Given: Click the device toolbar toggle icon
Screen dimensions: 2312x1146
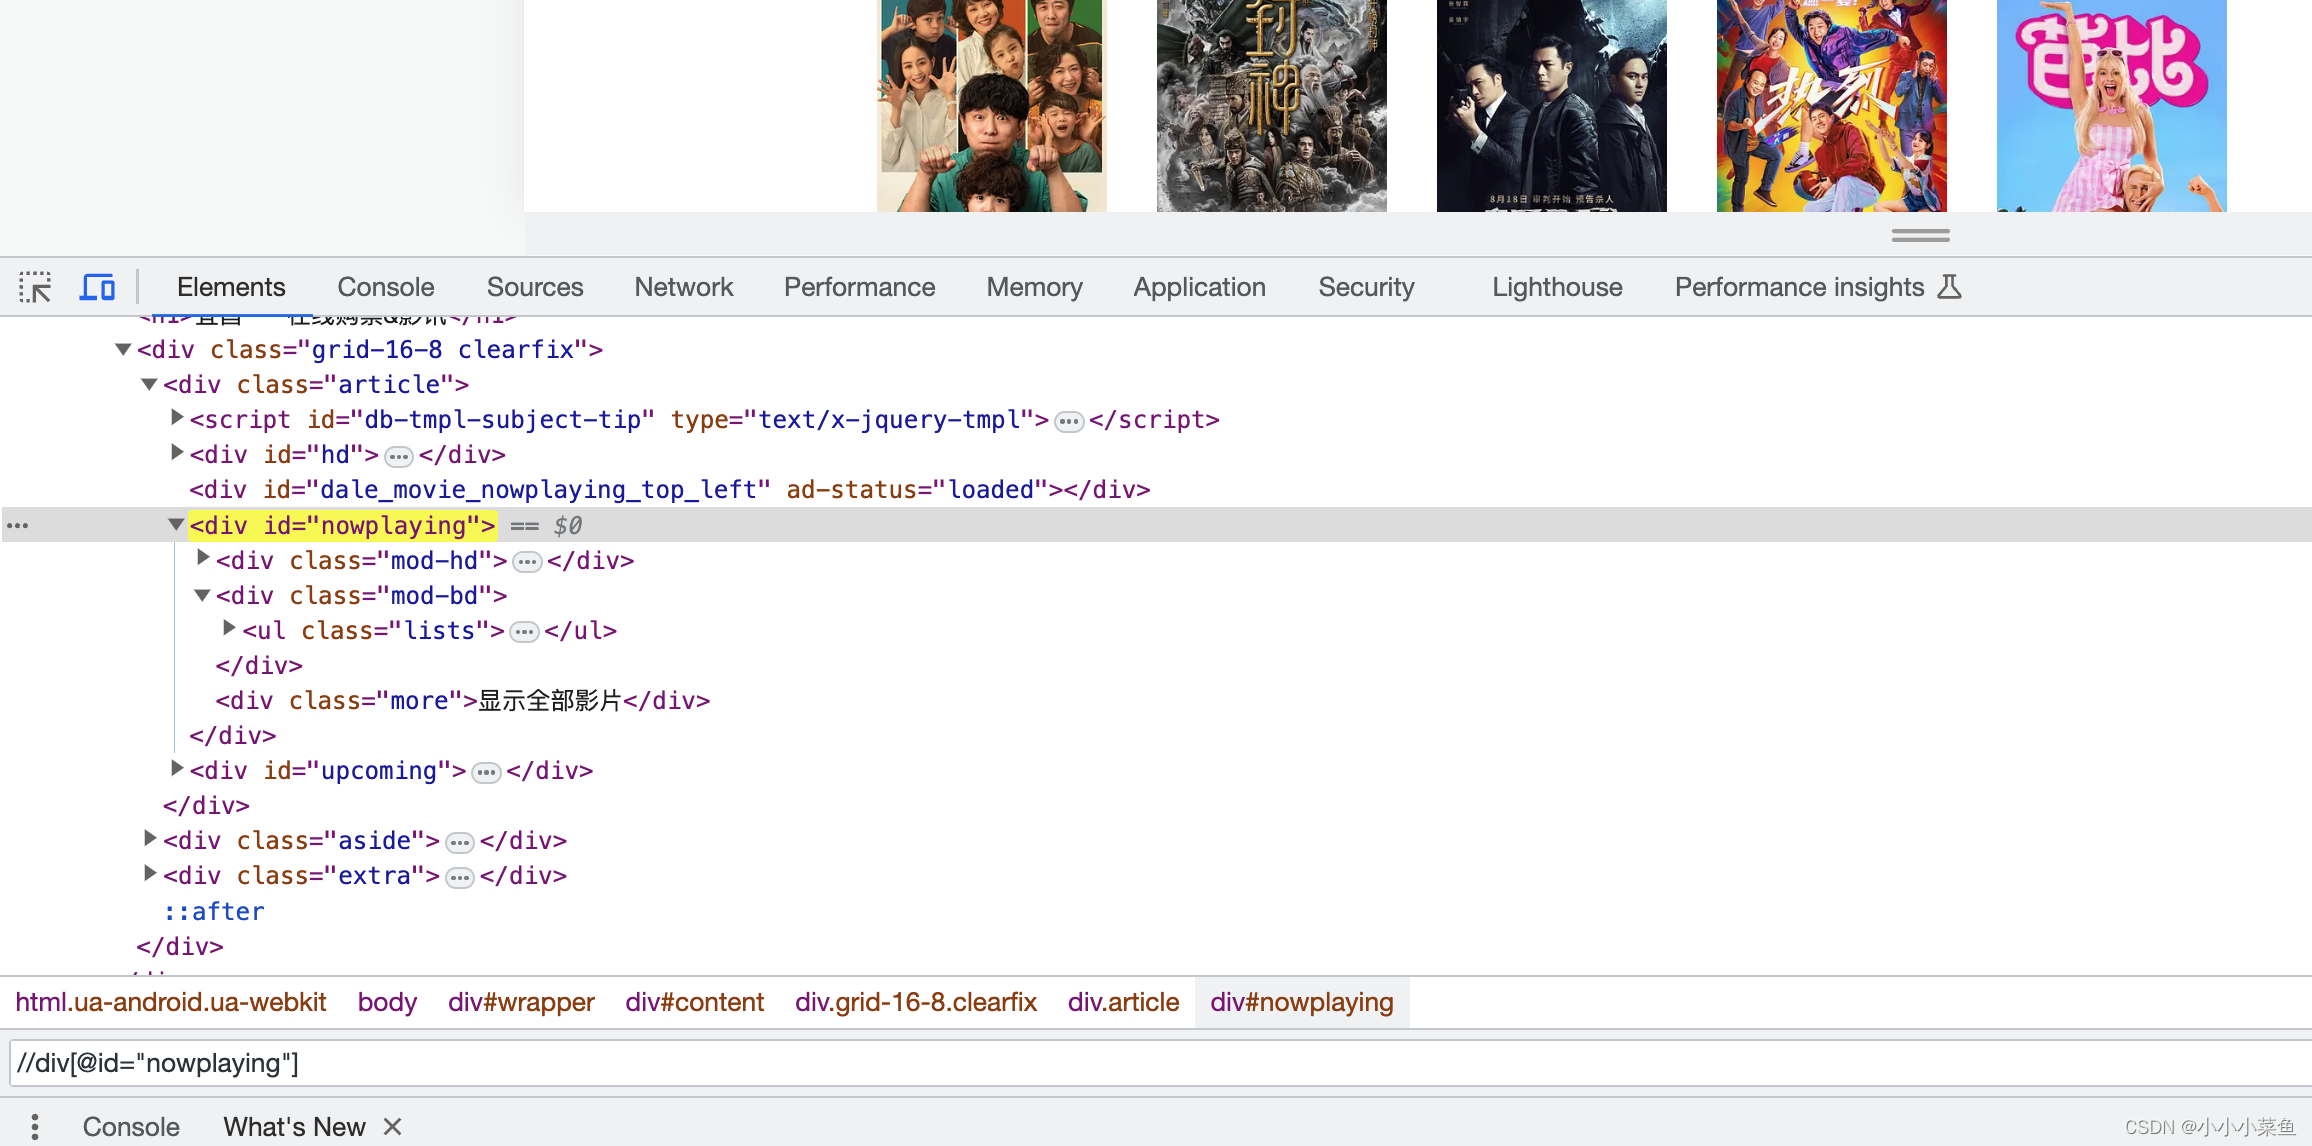Looking at the screenshot, I should point(97,286).
